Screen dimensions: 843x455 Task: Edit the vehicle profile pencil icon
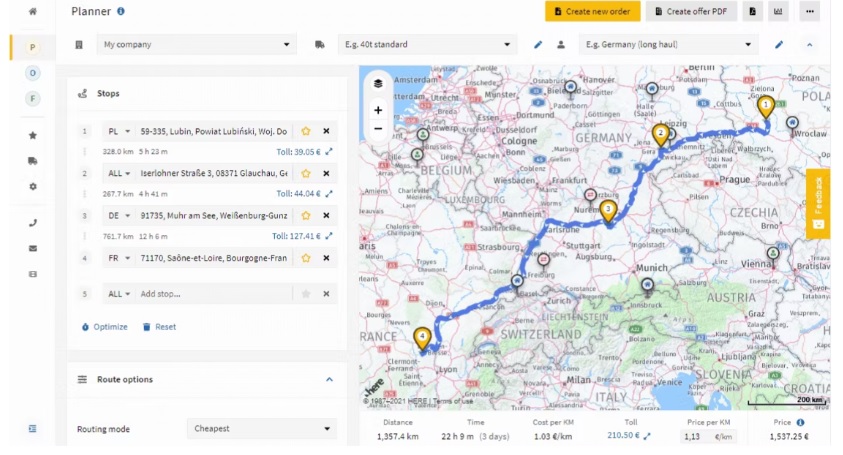tap(538, 45)
